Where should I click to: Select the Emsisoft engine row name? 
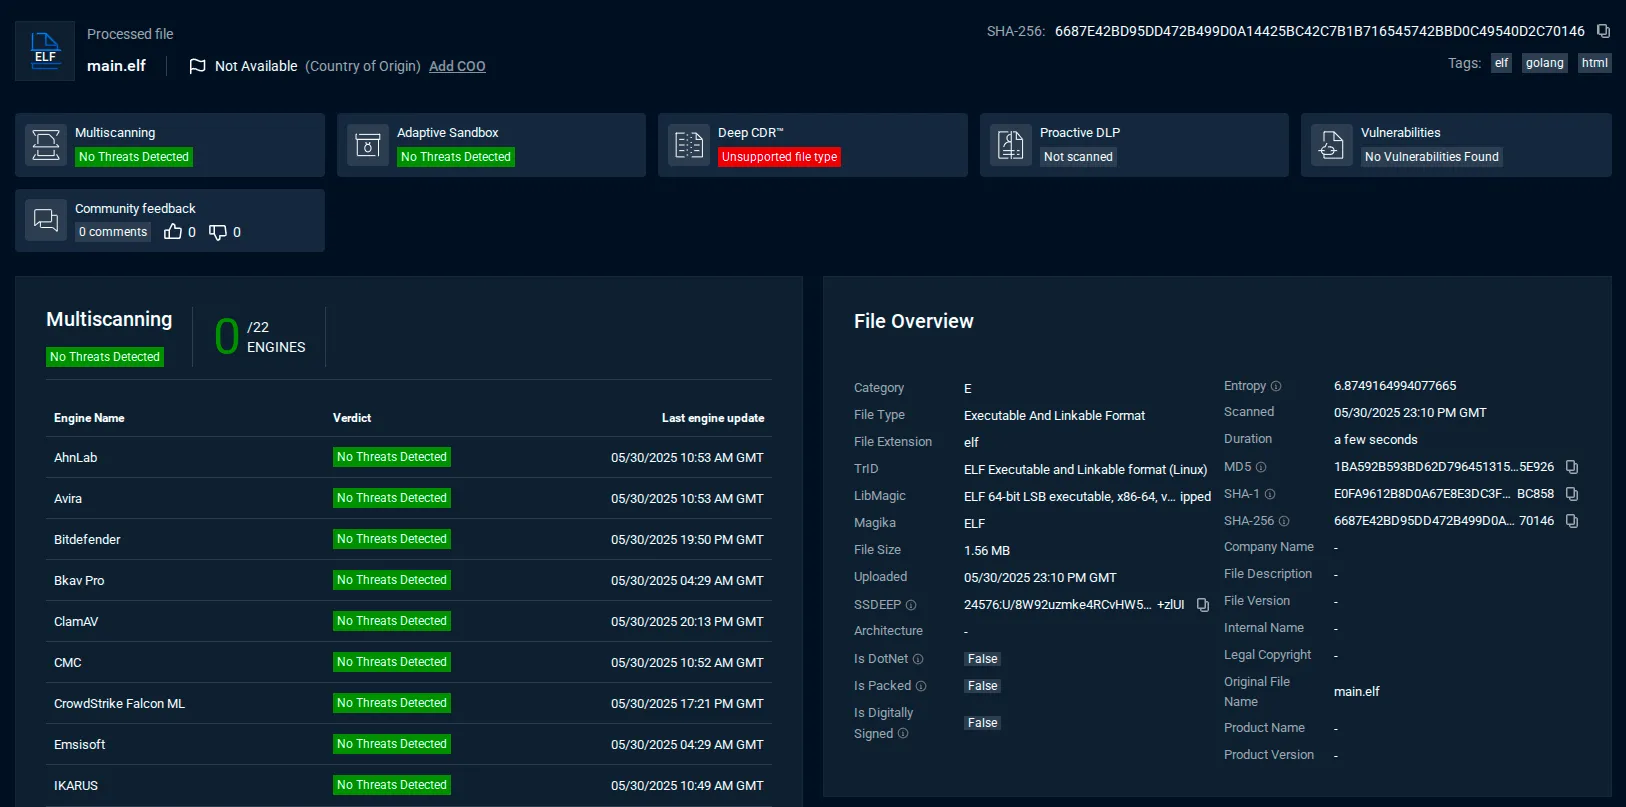click(80, 745)
